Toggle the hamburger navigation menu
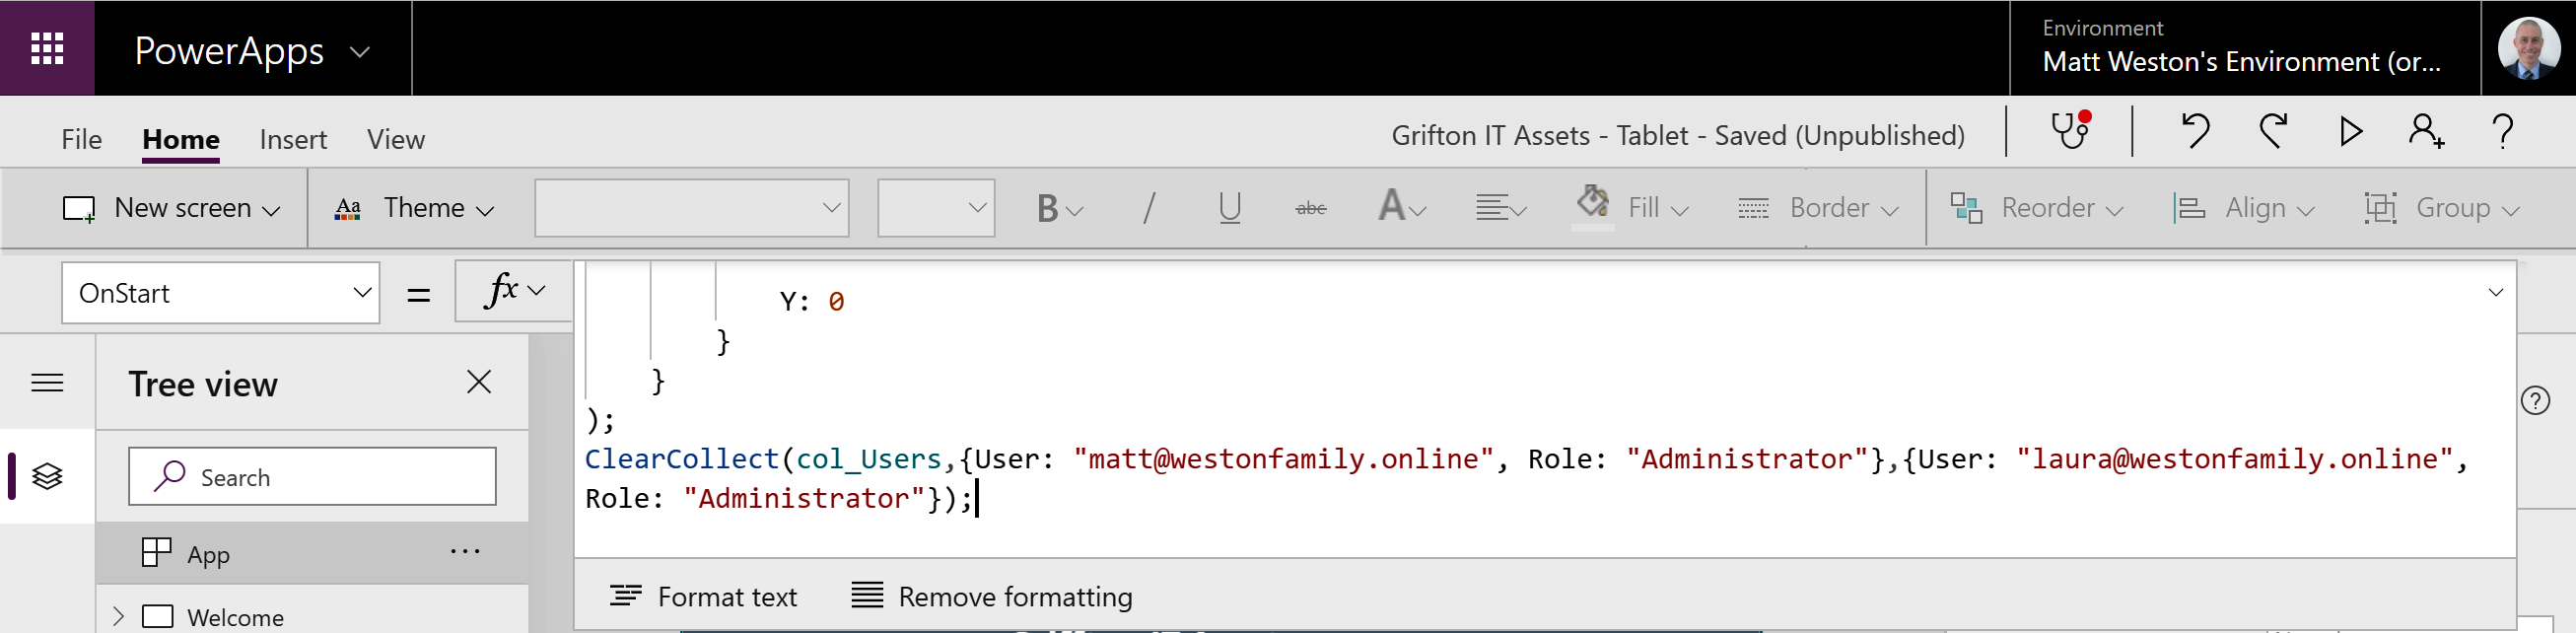The width and height of the screenshot is (2576, 633). coord(47,383)
